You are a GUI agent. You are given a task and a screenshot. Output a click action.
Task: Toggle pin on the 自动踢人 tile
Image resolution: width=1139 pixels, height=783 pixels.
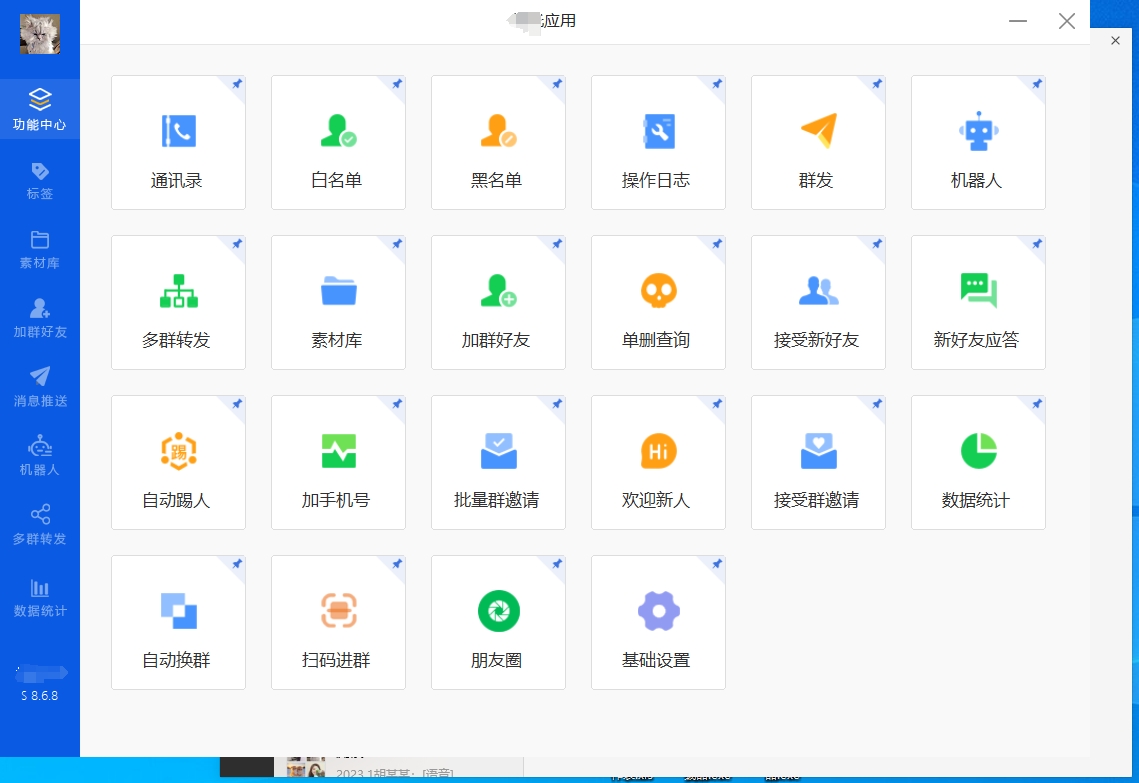237,404
